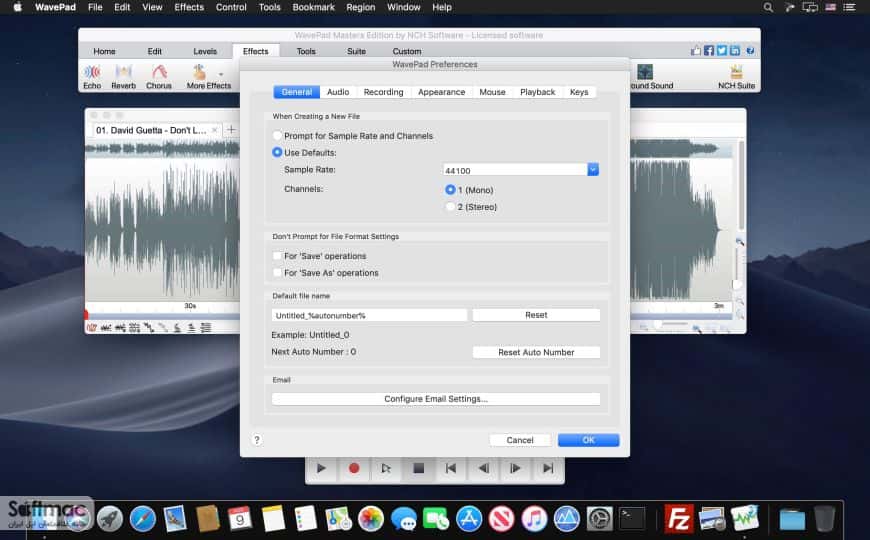Click the Chorus effect icon

tap(159, 76)
